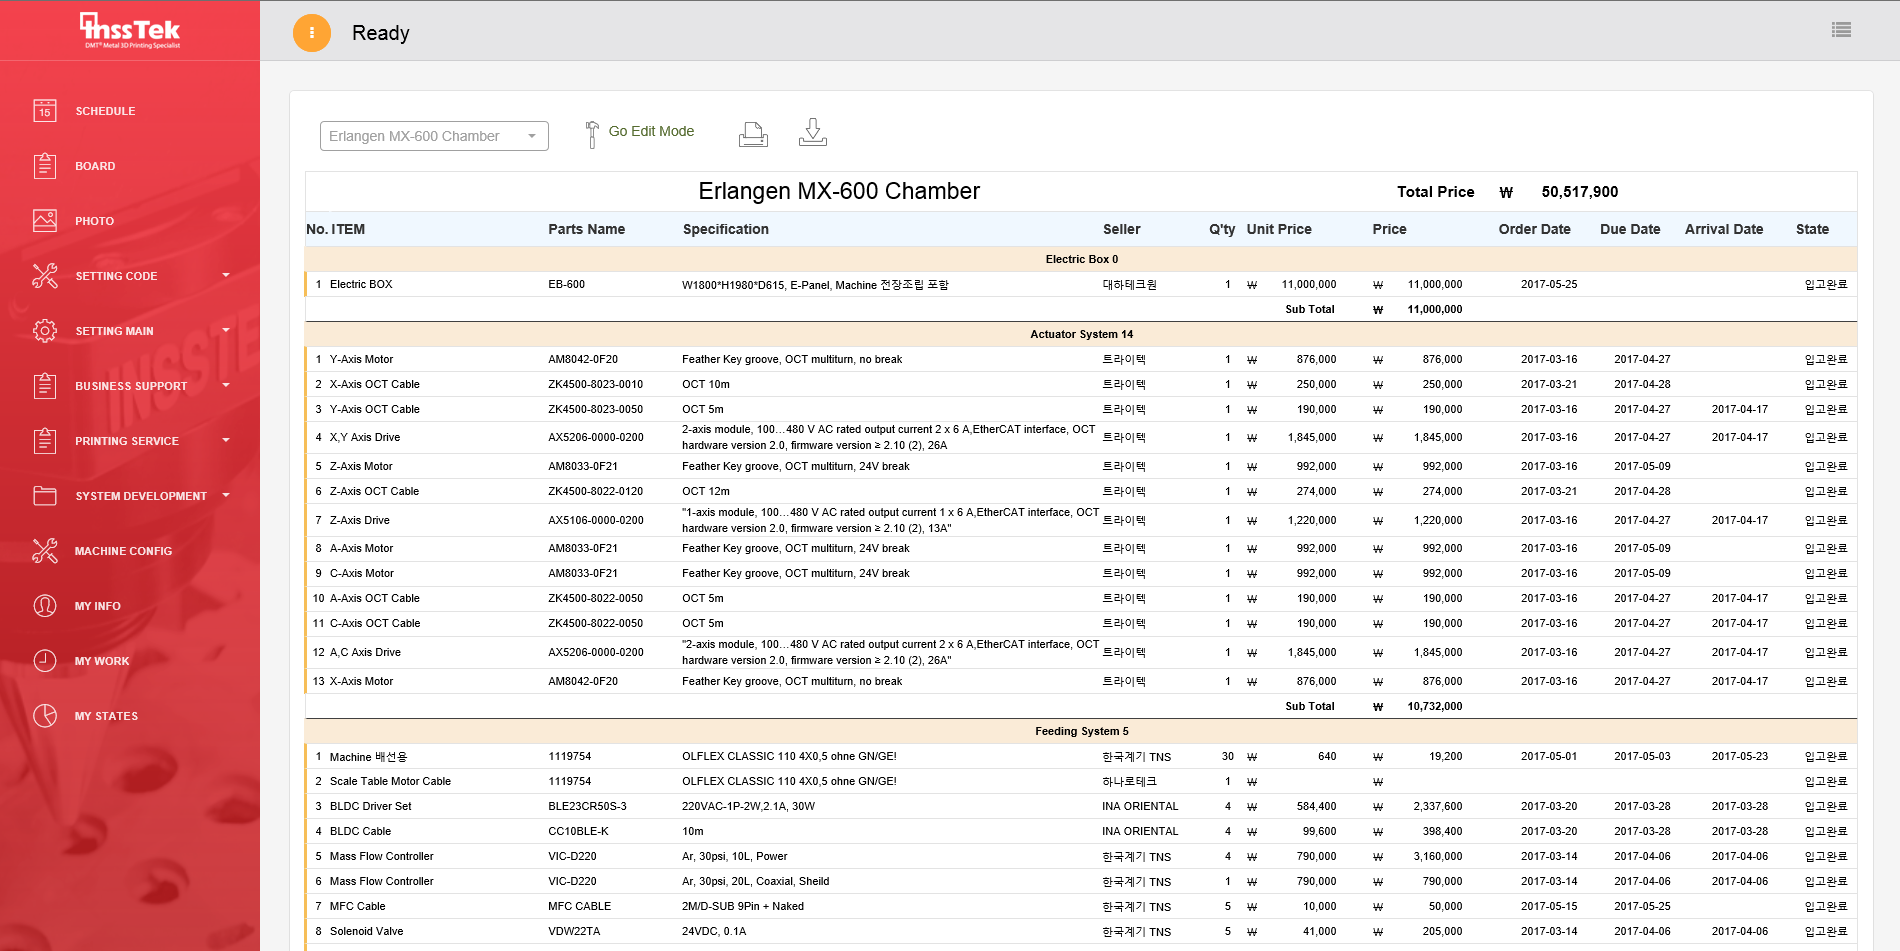Click the print icon in toolbar
The height and width of the screenshot is (951, 1900).
(753, 133)
